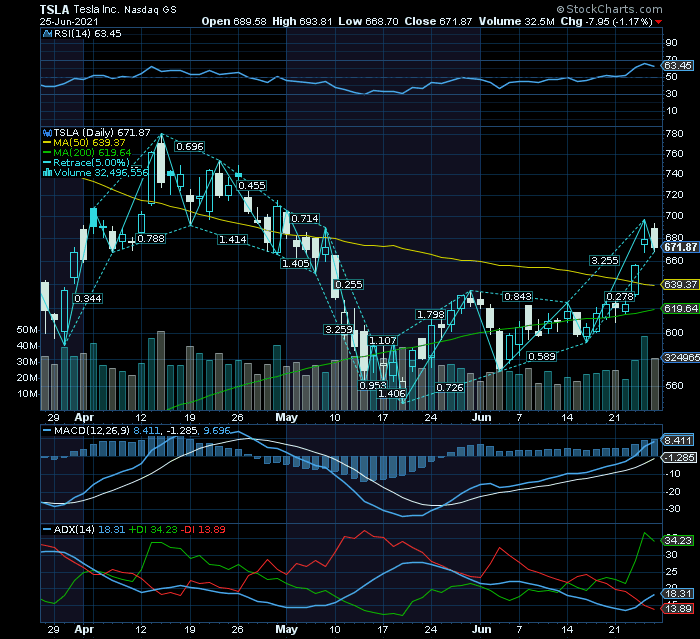
Task: Click the MA(50) 639.37 legend text
Action: [89, 143]
